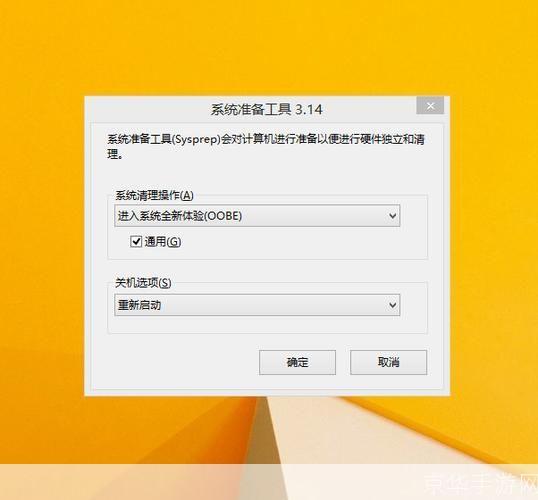Close the 系统准备工具 dialog with X
Screen dimensions: 538x500
(x=430, y=105)
